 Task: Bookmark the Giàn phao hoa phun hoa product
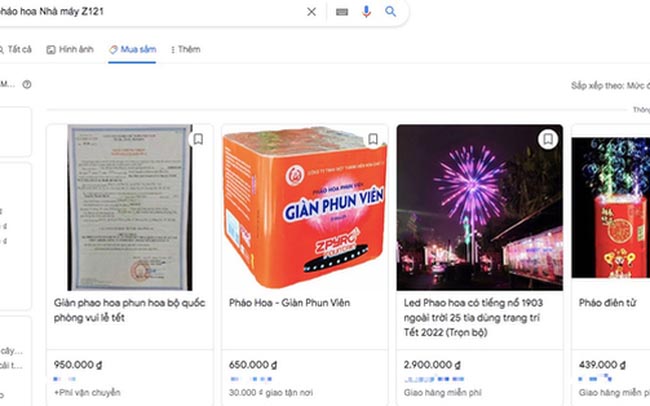click(198, 139)
